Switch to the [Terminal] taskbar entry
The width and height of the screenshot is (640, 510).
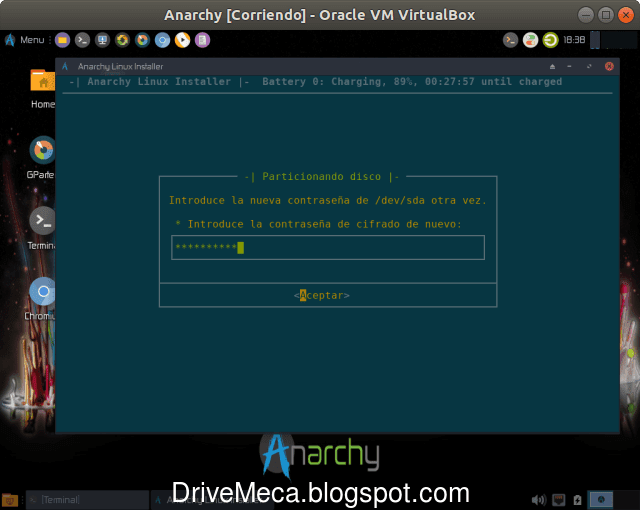click(88, 500)
